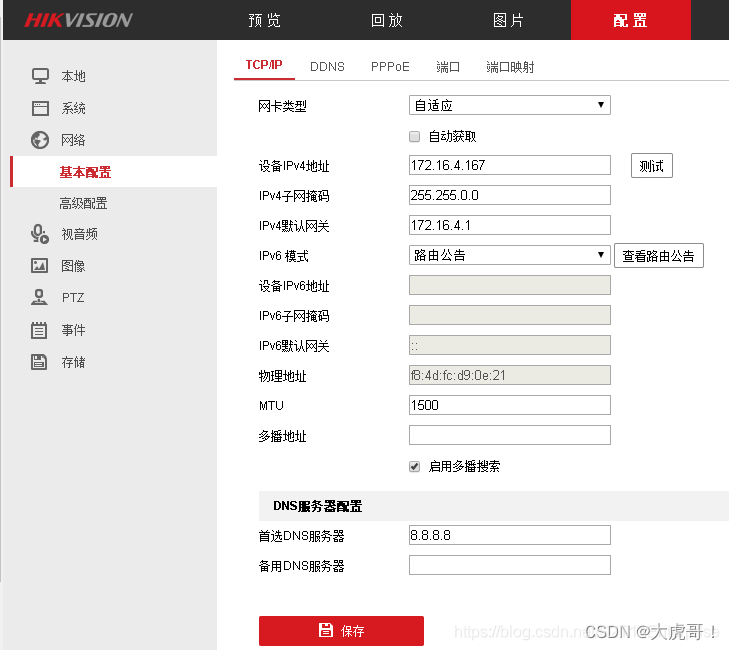Open the 端口映射 port mapping tab
This screenshot has height=650, width=729.
510,67
